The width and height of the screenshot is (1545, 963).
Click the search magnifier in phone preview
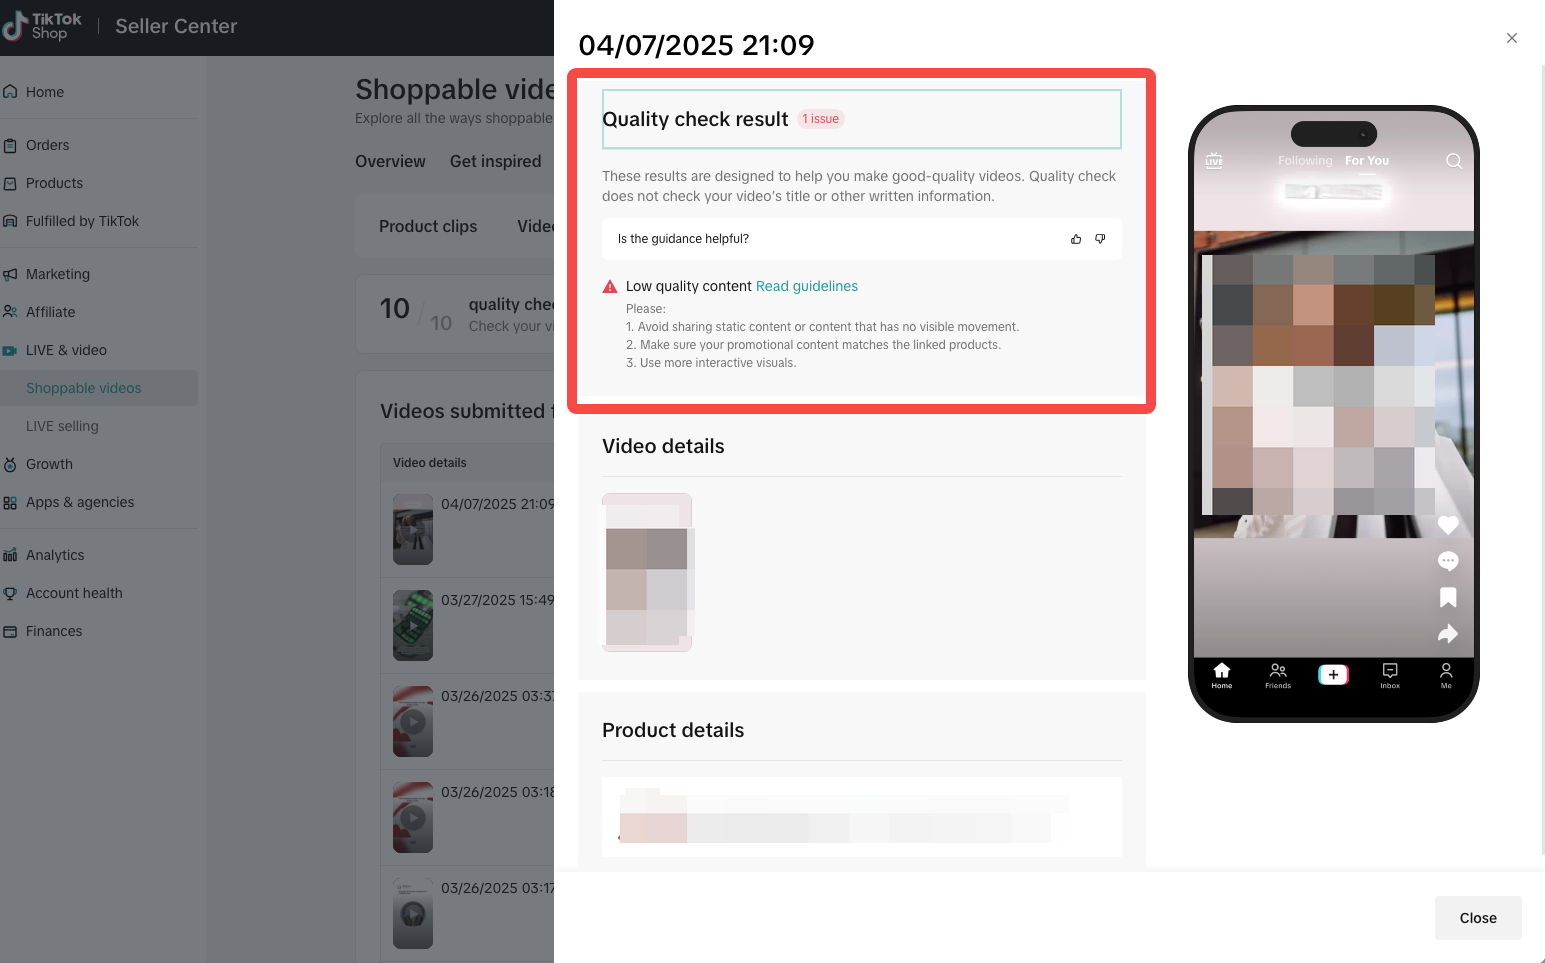(x=1454, y=161)
